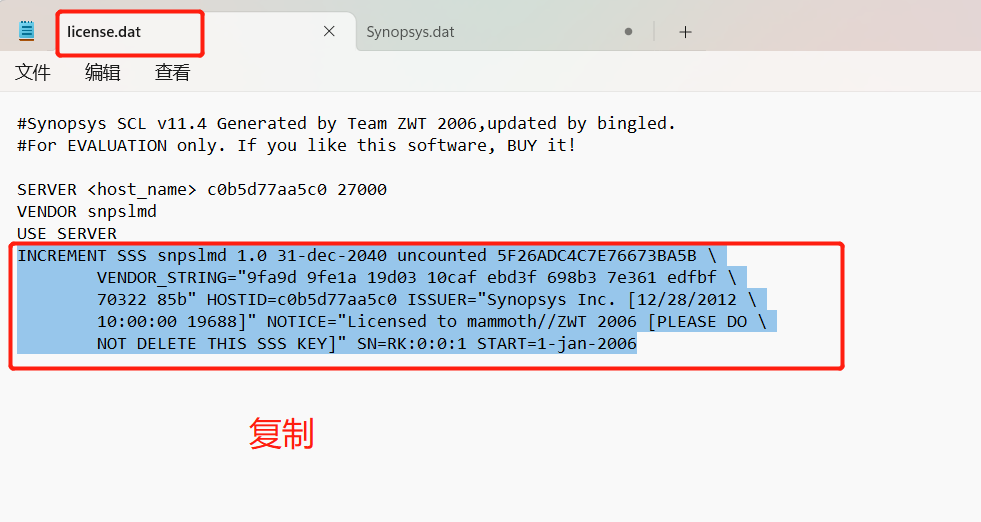Viewport: 981px width, 522px height.
Task: Open the 文件 menu
Action: [33, 73]
